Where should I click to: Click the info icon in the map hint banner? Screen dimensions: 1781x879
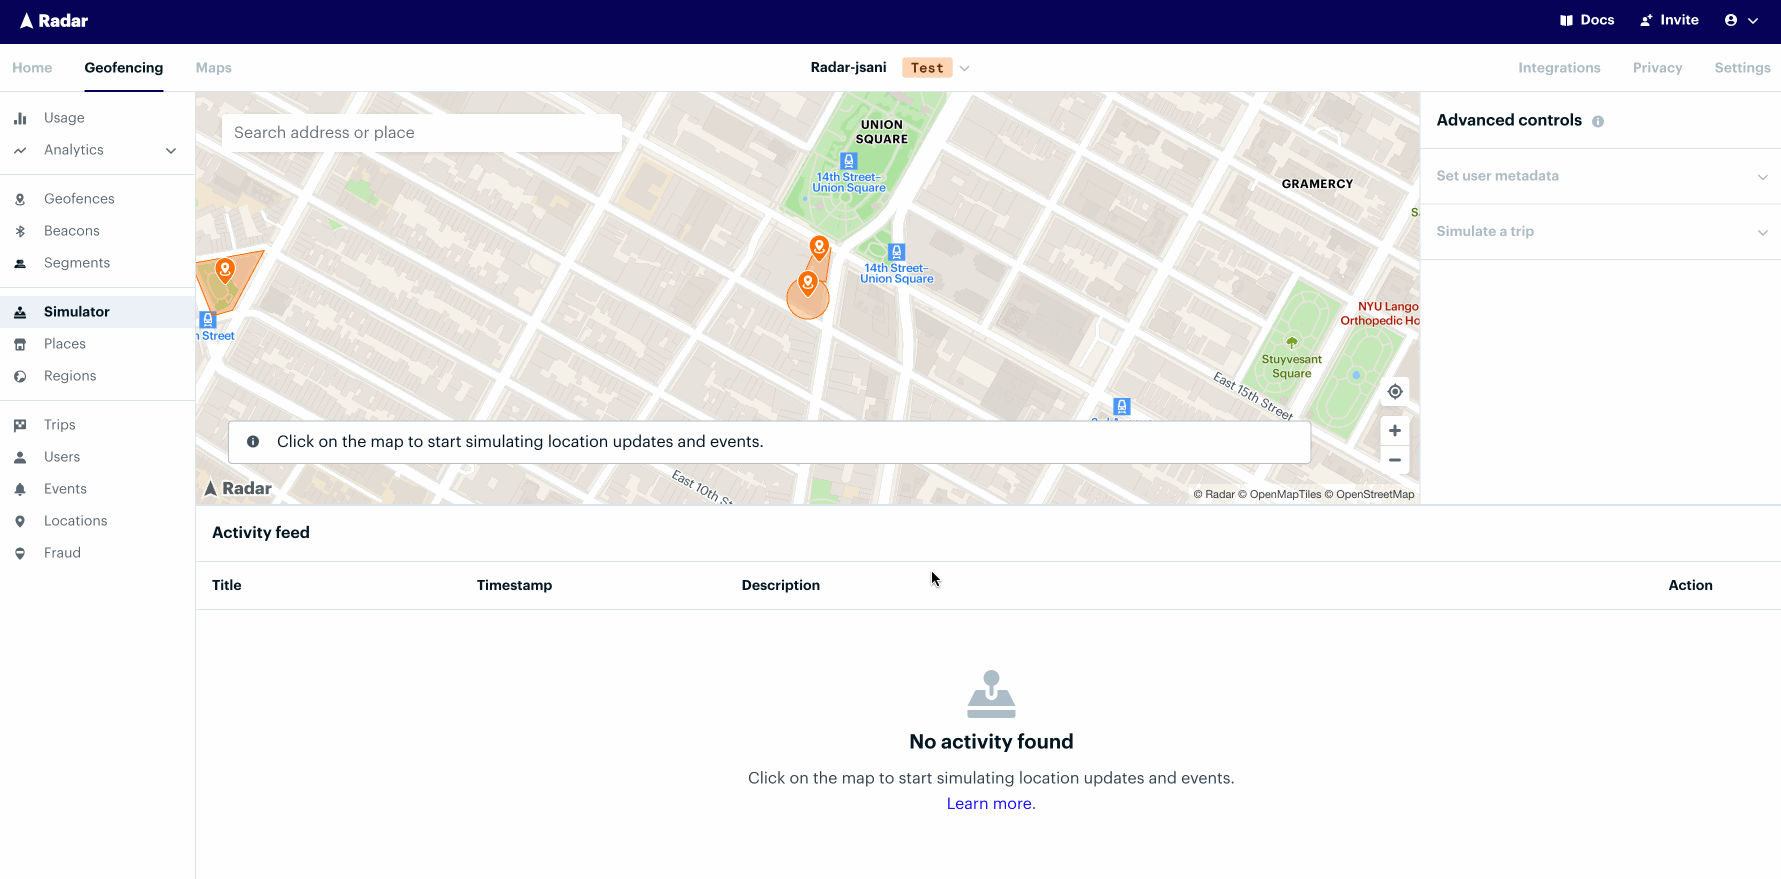[x=253, y=441]
